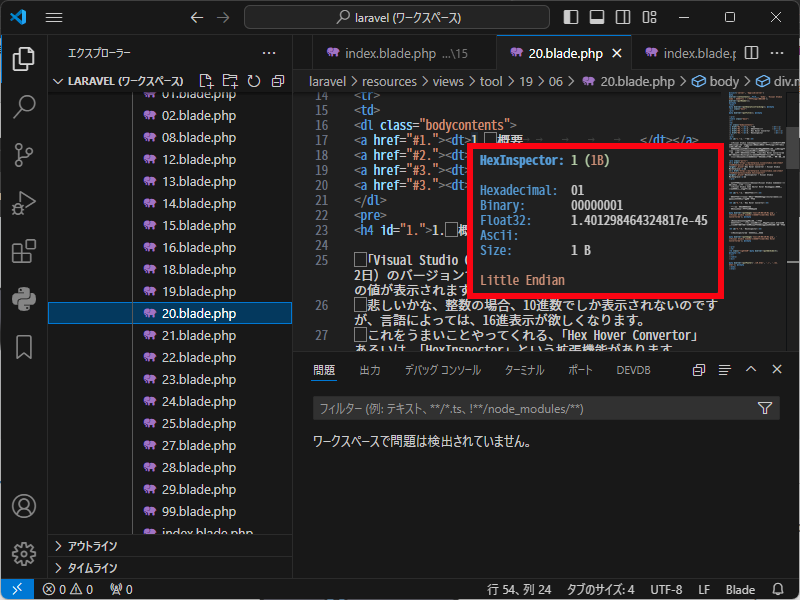The image size is (800, 600).
Task: Switch to the Output (出力) panel tab
Action: pos(370,370)
